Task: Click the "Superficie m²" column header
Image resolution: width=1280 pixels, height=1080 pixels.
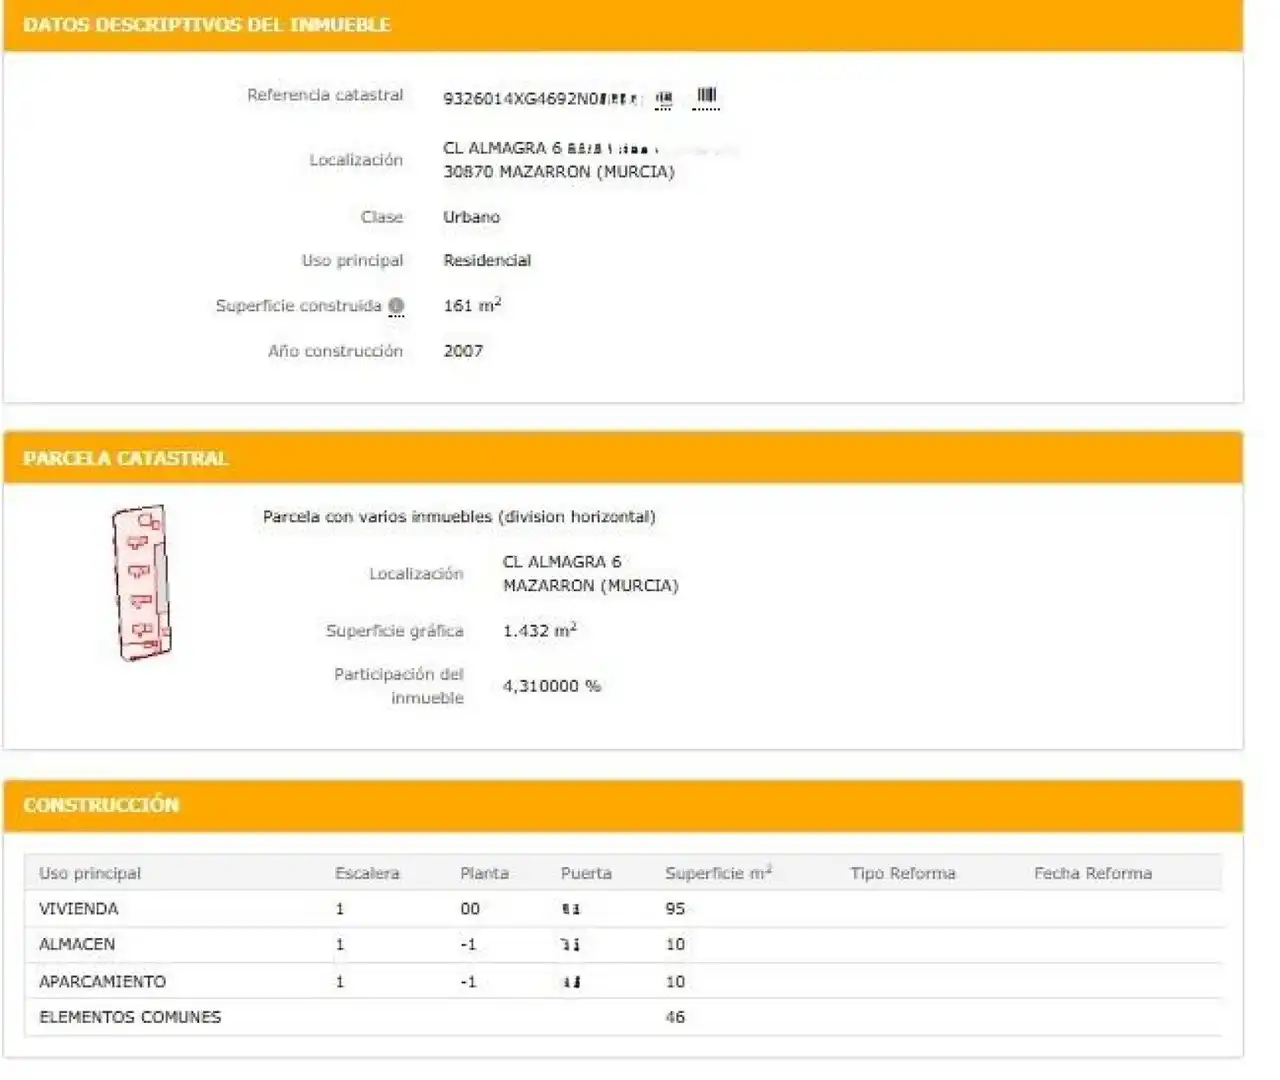Action: (x=719, y=873)
